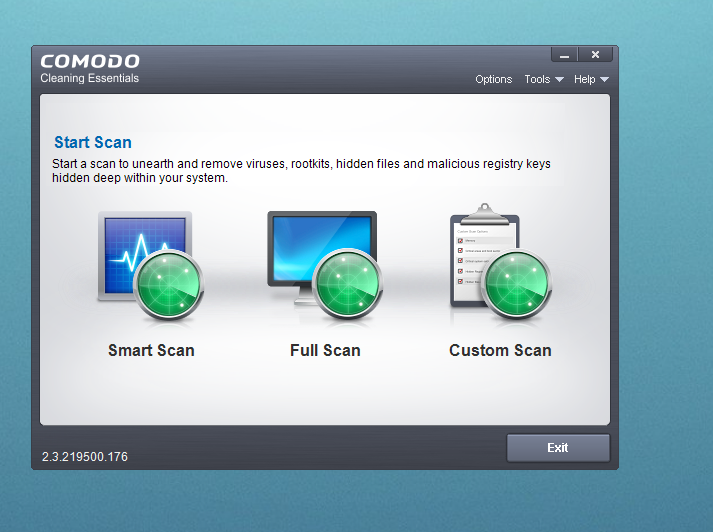Click the Start Scan heading
713x532 pixels.
click(x=93, y=143)
